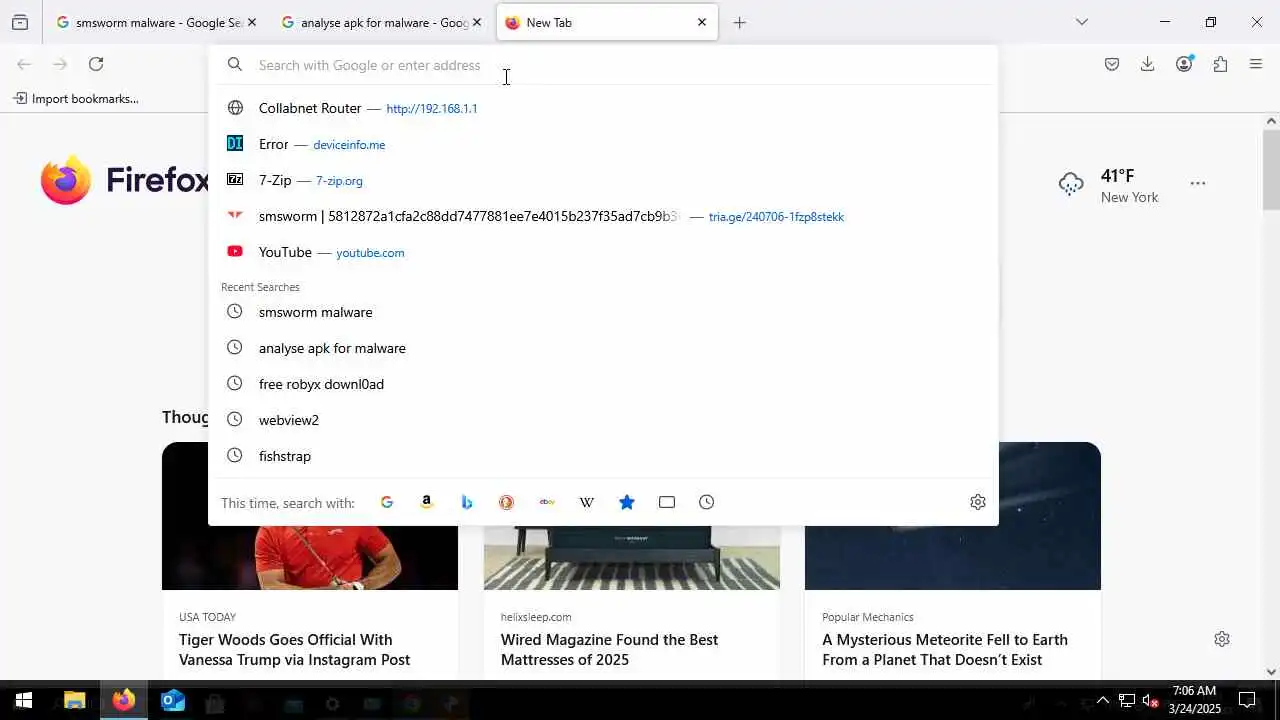
Task: Search this time with Amazon icon
Action: tap(427, 502)
